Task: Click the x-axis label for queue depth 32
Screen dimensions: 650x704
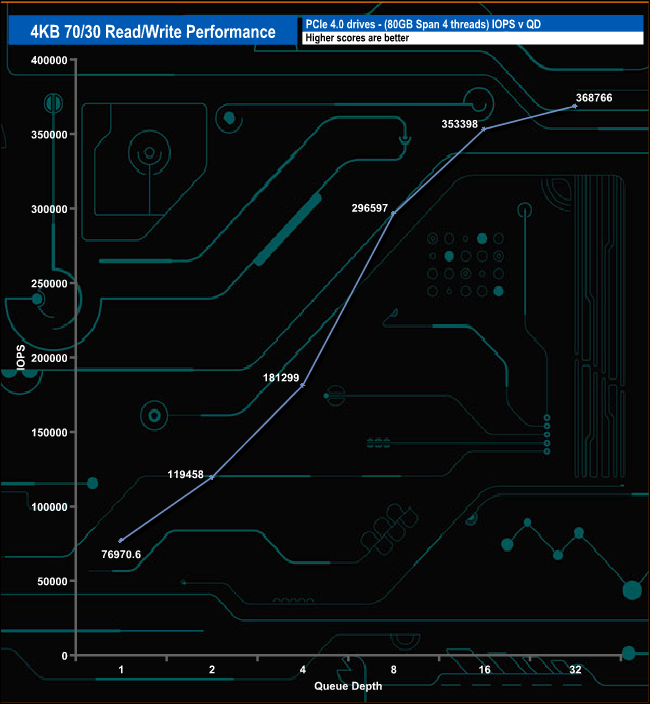Action: pyautogui.click(x=575, y=670)
